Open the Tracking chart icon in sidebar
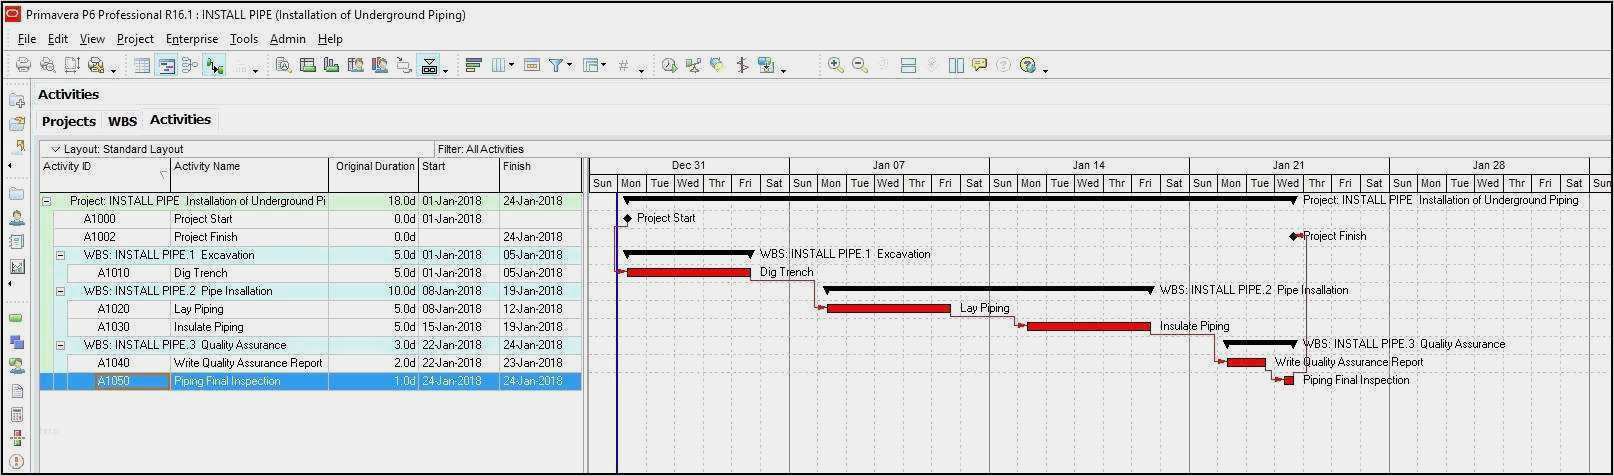The image size is (1614, 476). (17, 266)
